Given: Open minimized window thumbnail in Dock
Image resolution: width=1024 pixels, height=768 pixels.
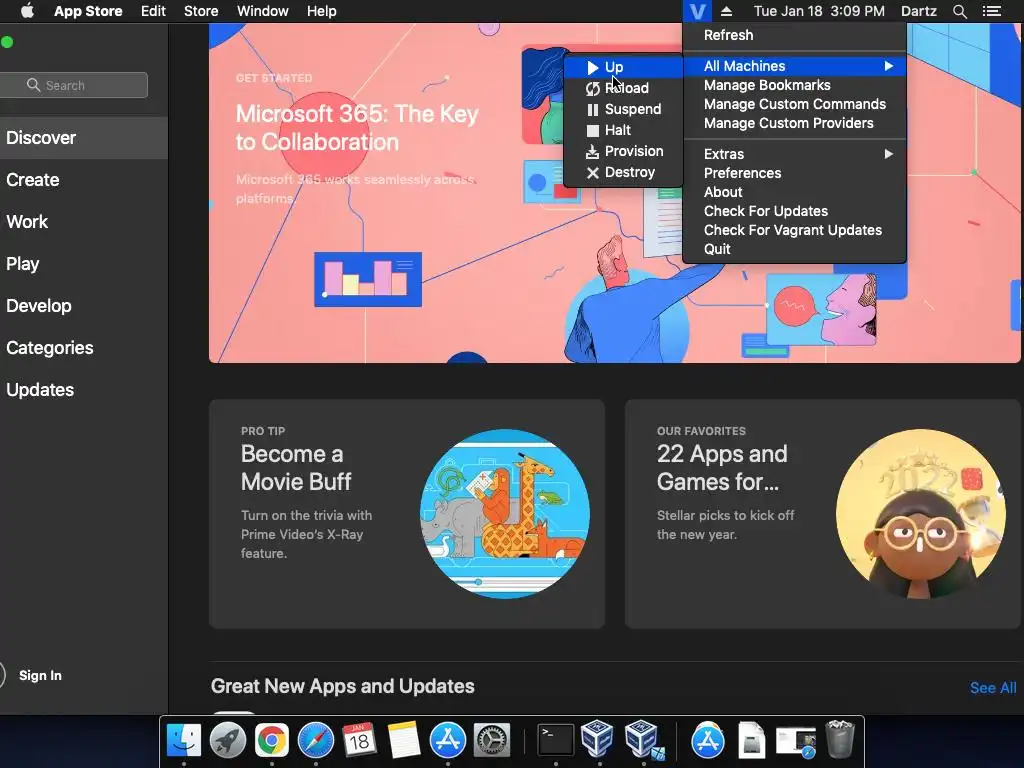Looking at the screenshot, I should 795,742.
